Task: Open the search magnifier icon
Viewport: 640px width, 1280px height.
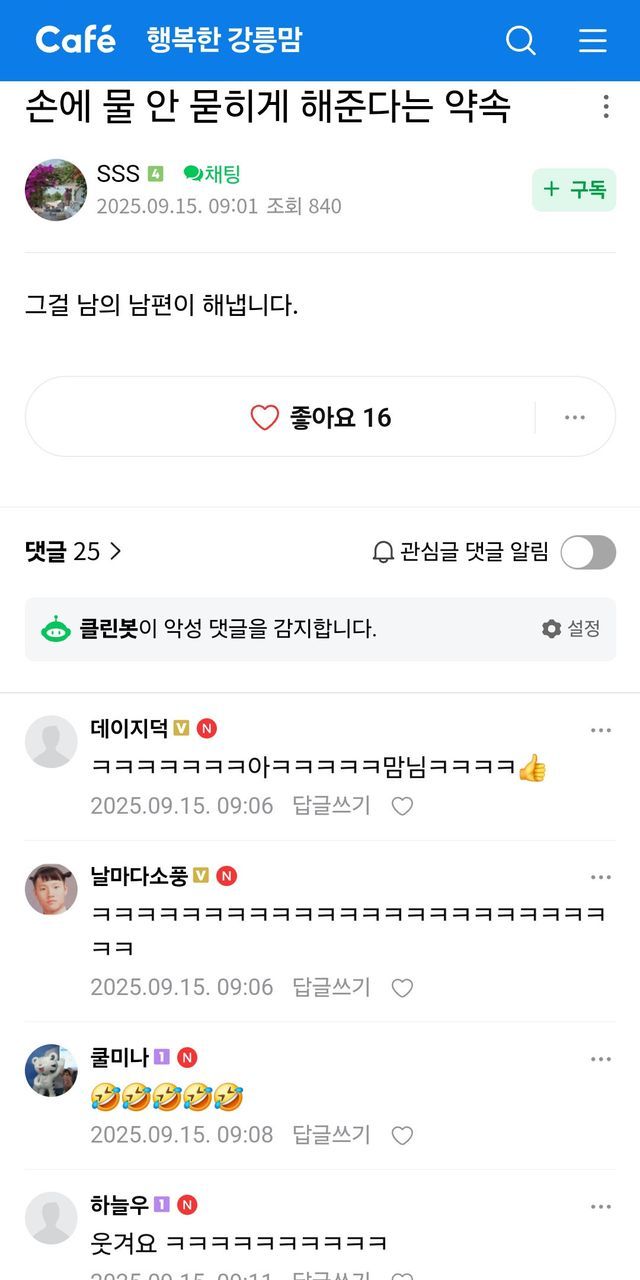Action: point(521,40)
